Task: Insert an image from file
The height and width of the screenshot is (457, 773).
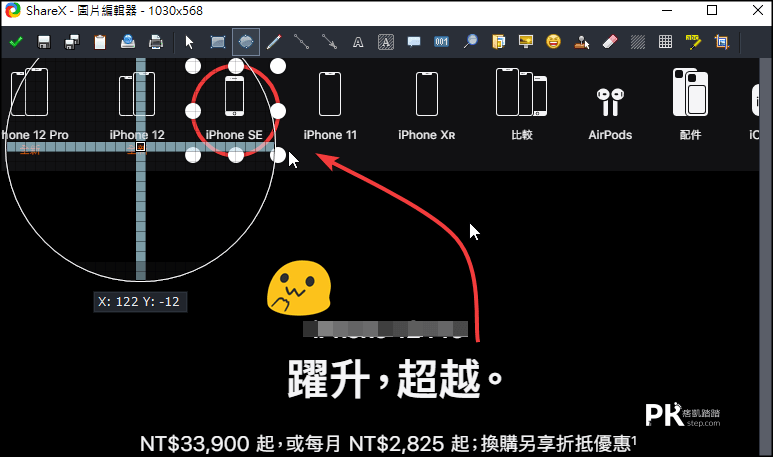Action: click(x=498, y=42)
